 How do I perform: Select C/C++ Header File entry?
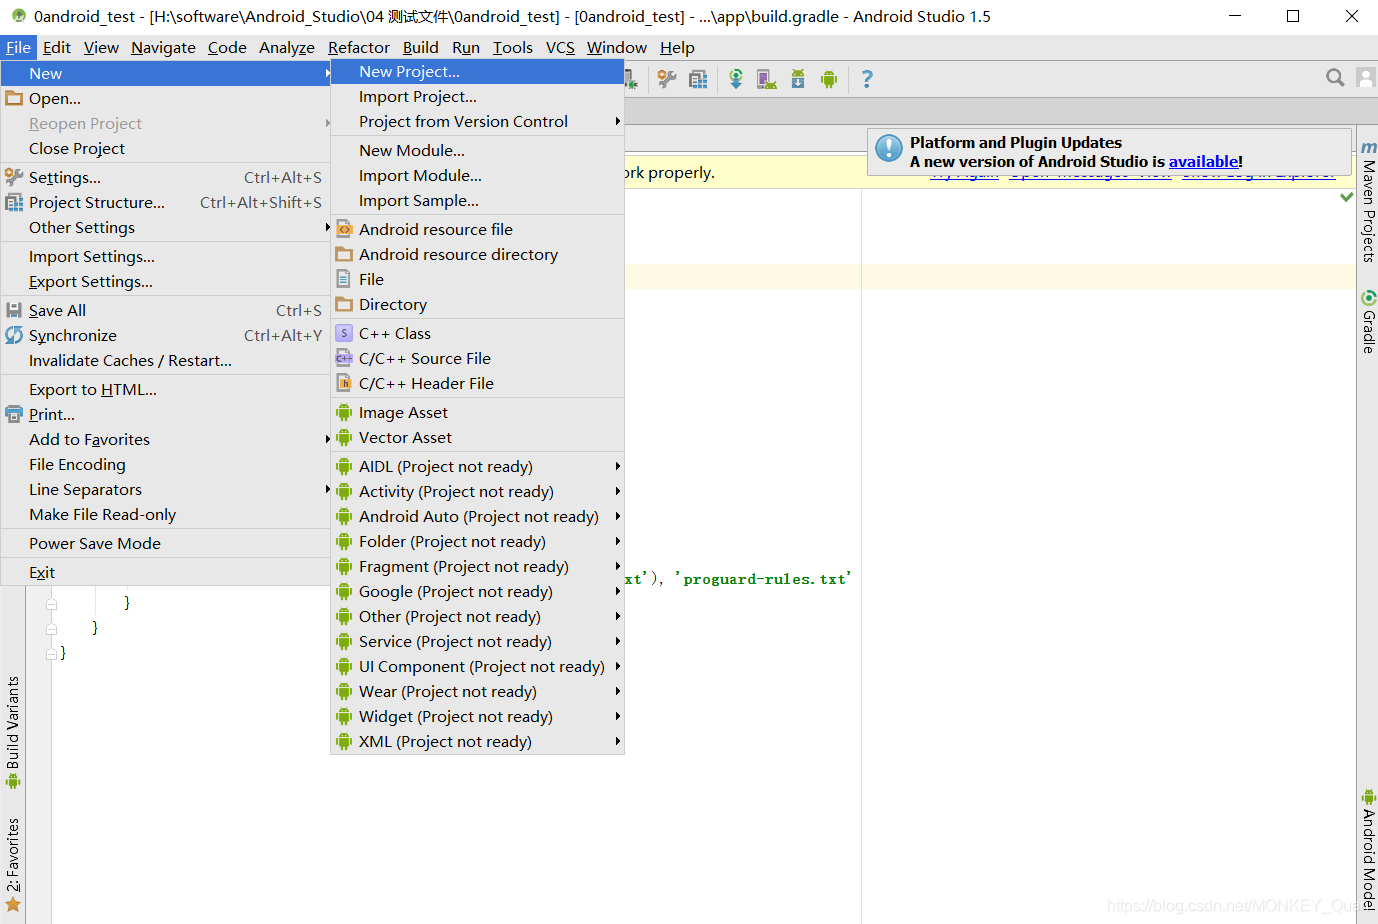tap(477, 383)
